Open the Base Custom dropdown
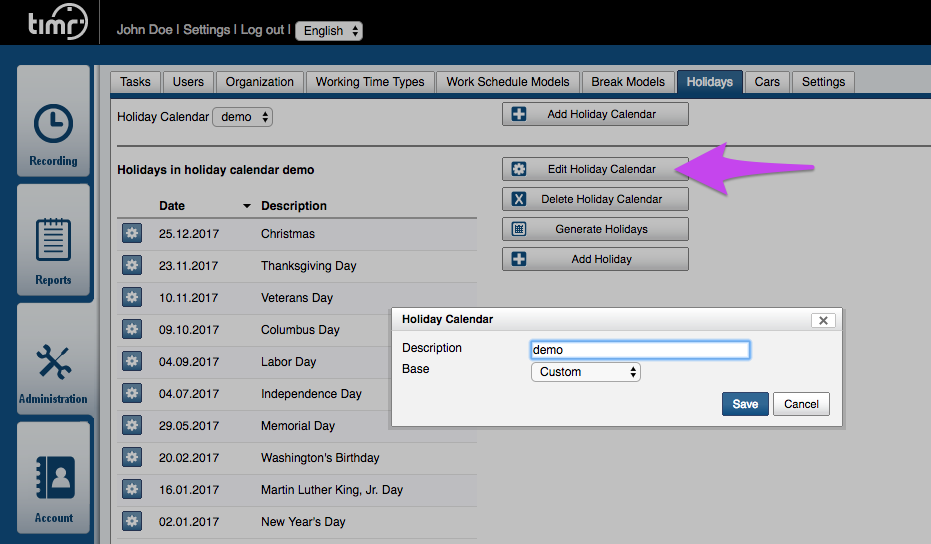 [x=585, y=372]
